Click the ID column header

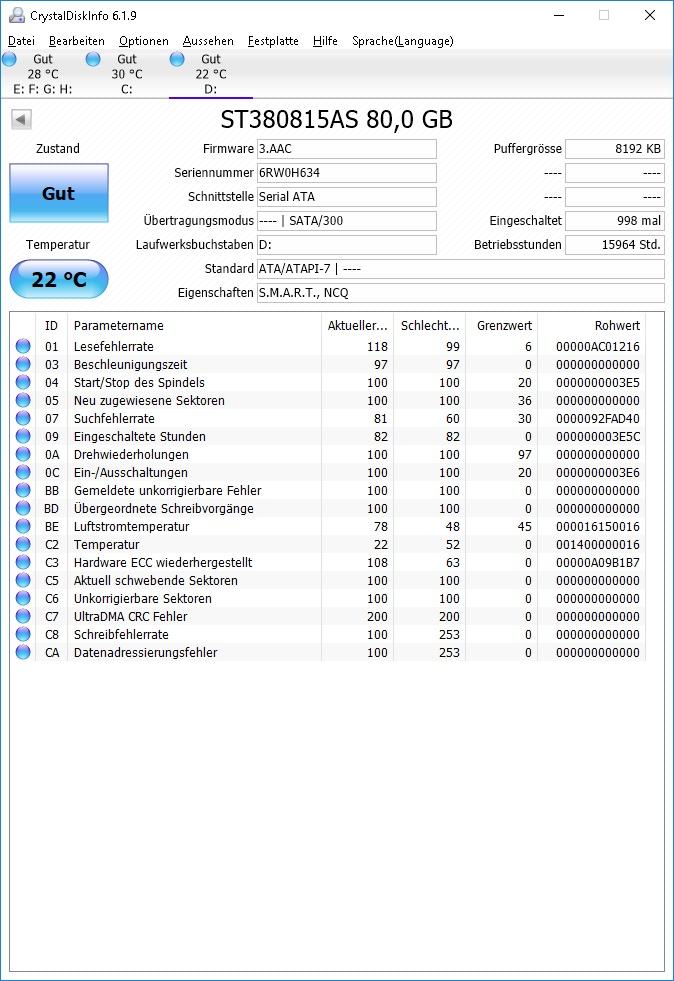coord(51,325)
